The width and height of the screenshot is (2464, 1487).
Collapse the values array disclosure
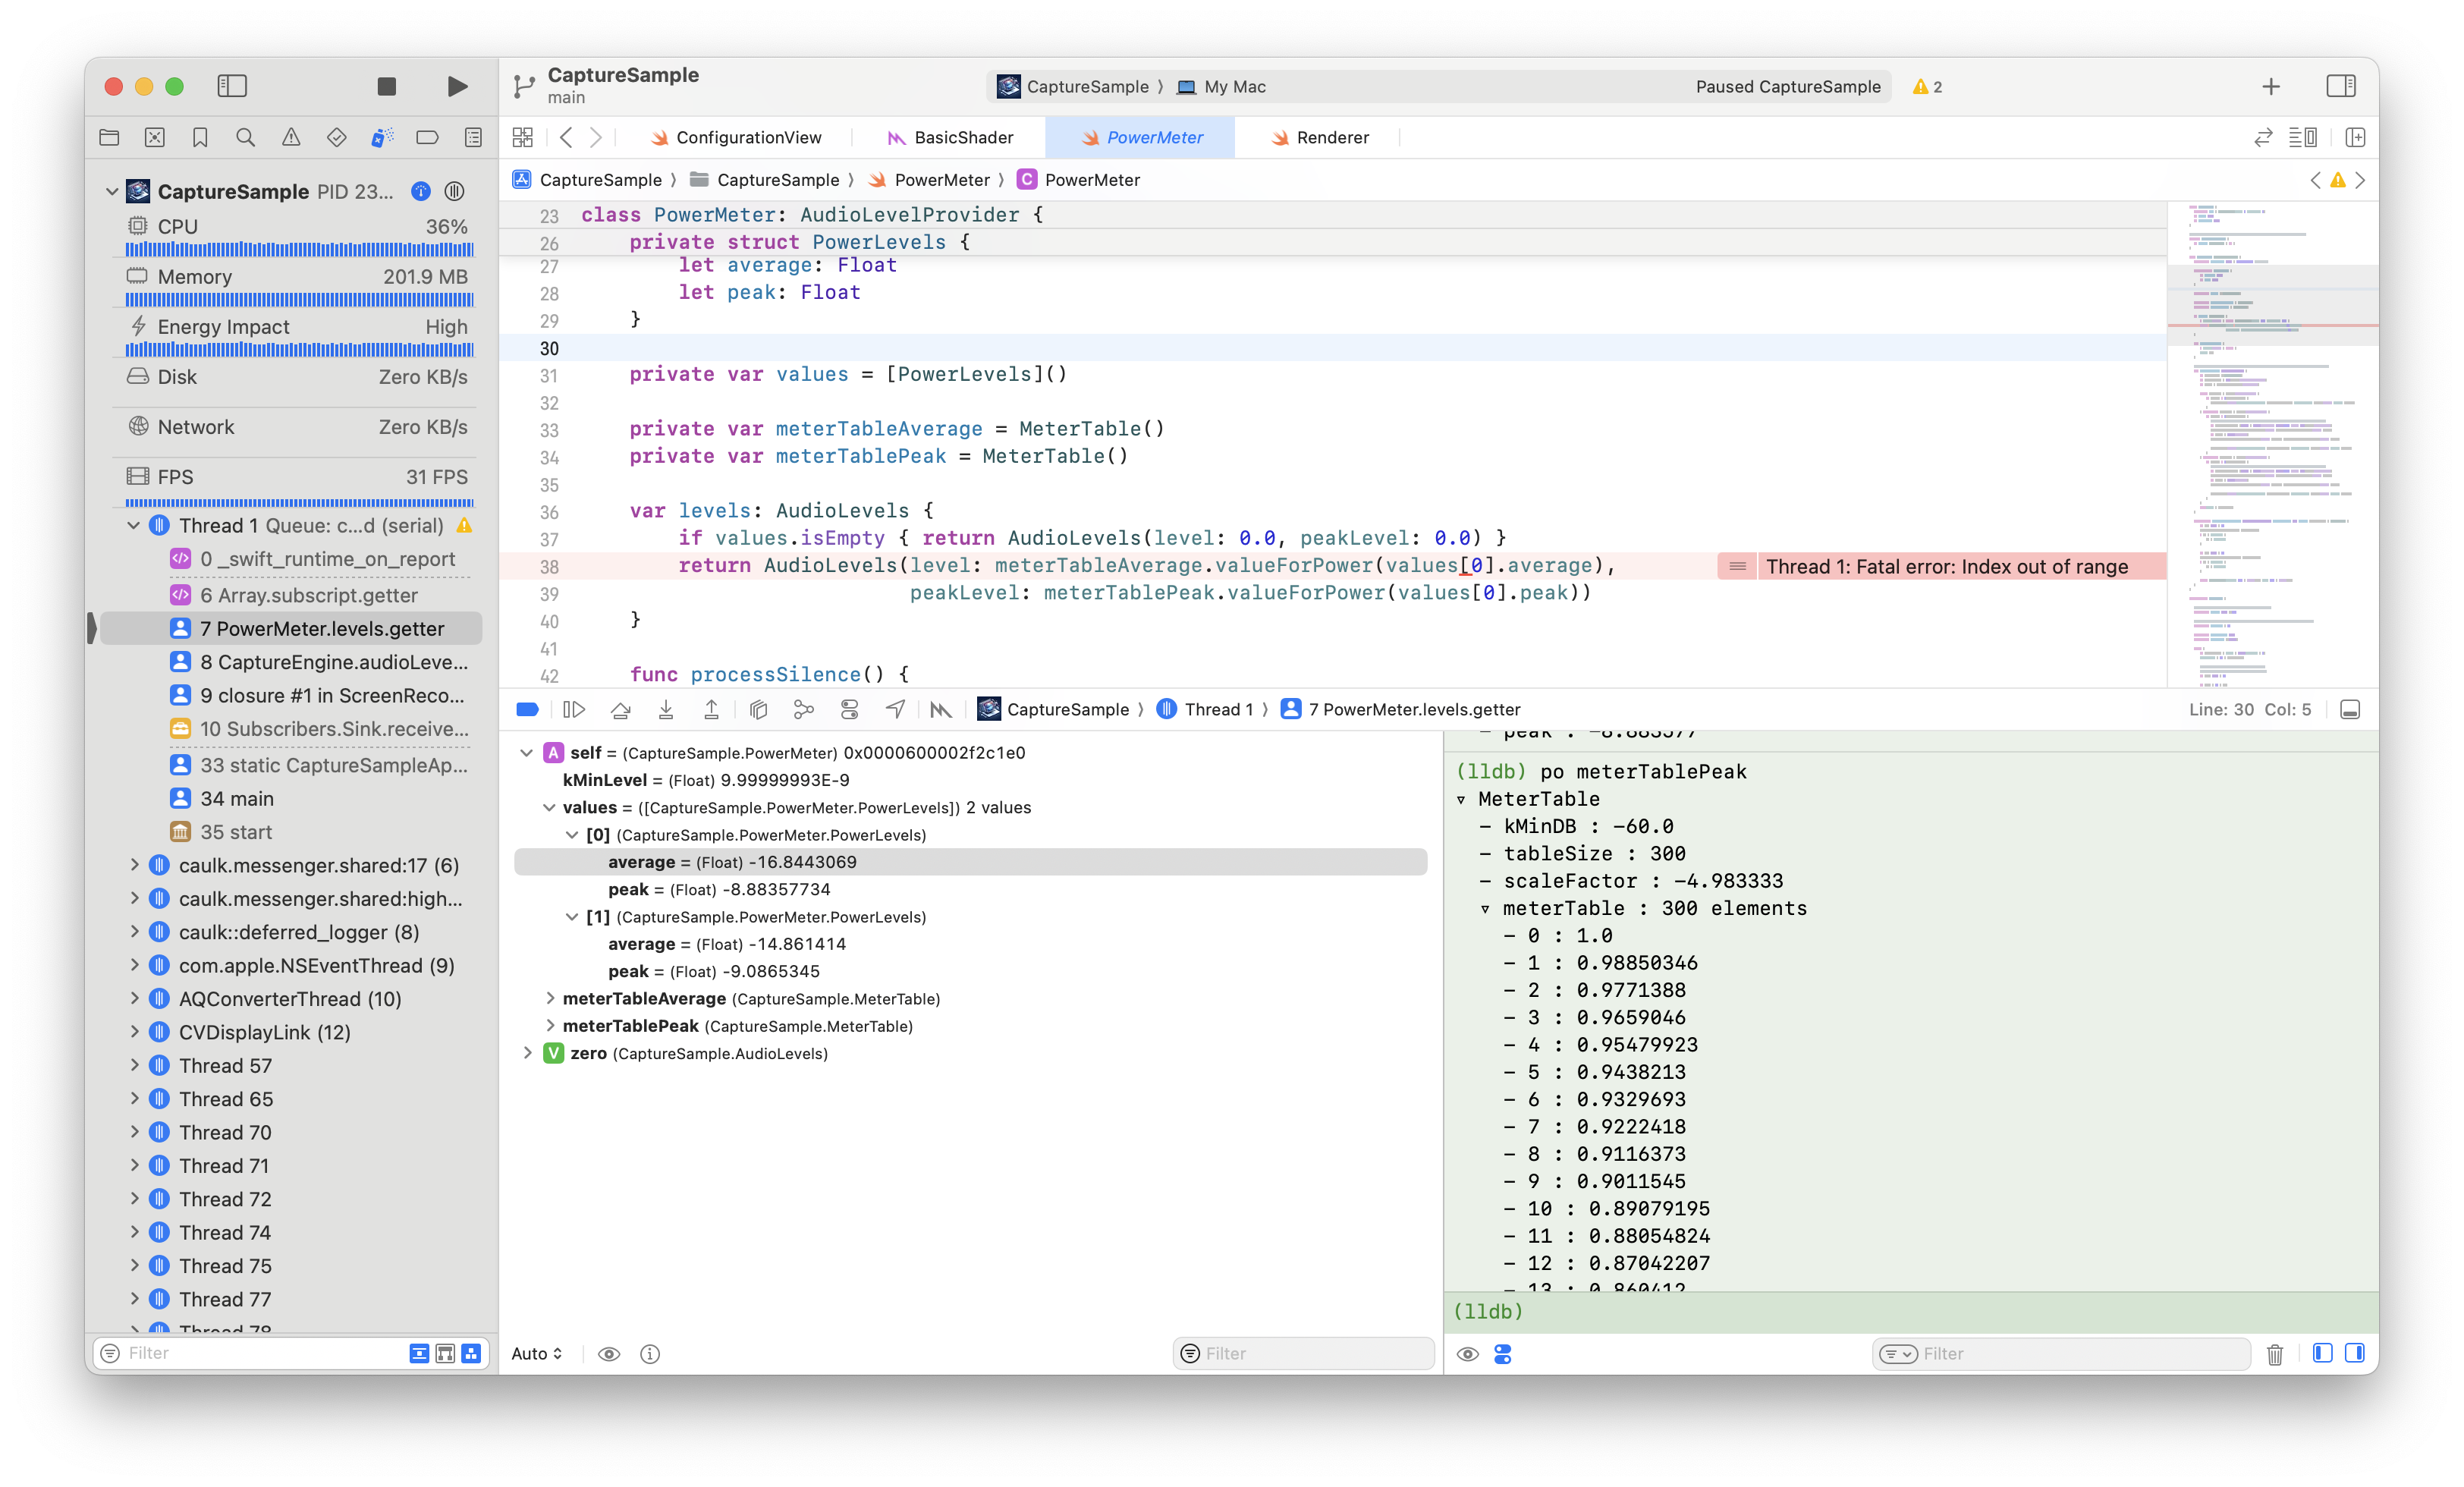[x=549, y=807]
